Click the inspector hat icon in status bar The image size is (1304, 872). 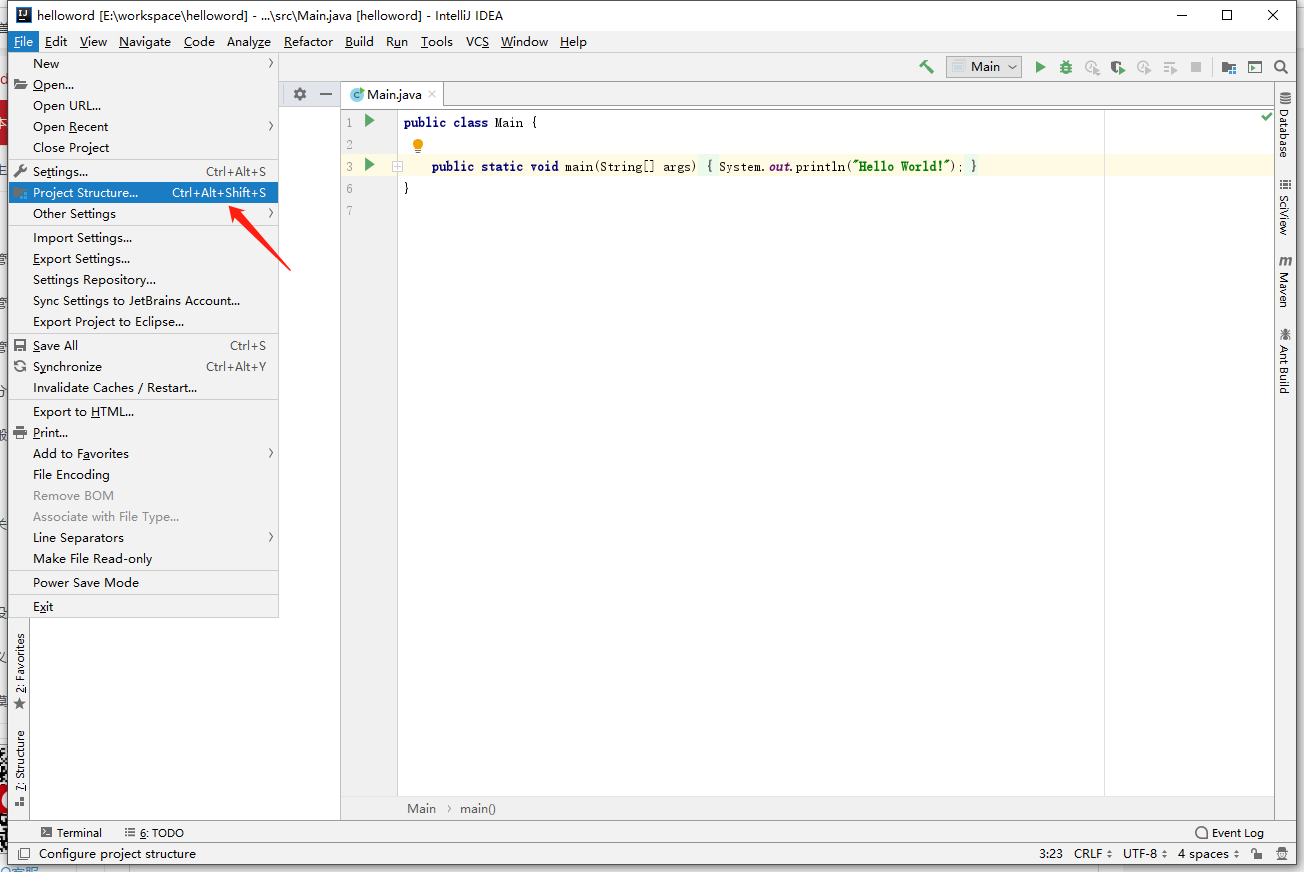(1284, 854)
